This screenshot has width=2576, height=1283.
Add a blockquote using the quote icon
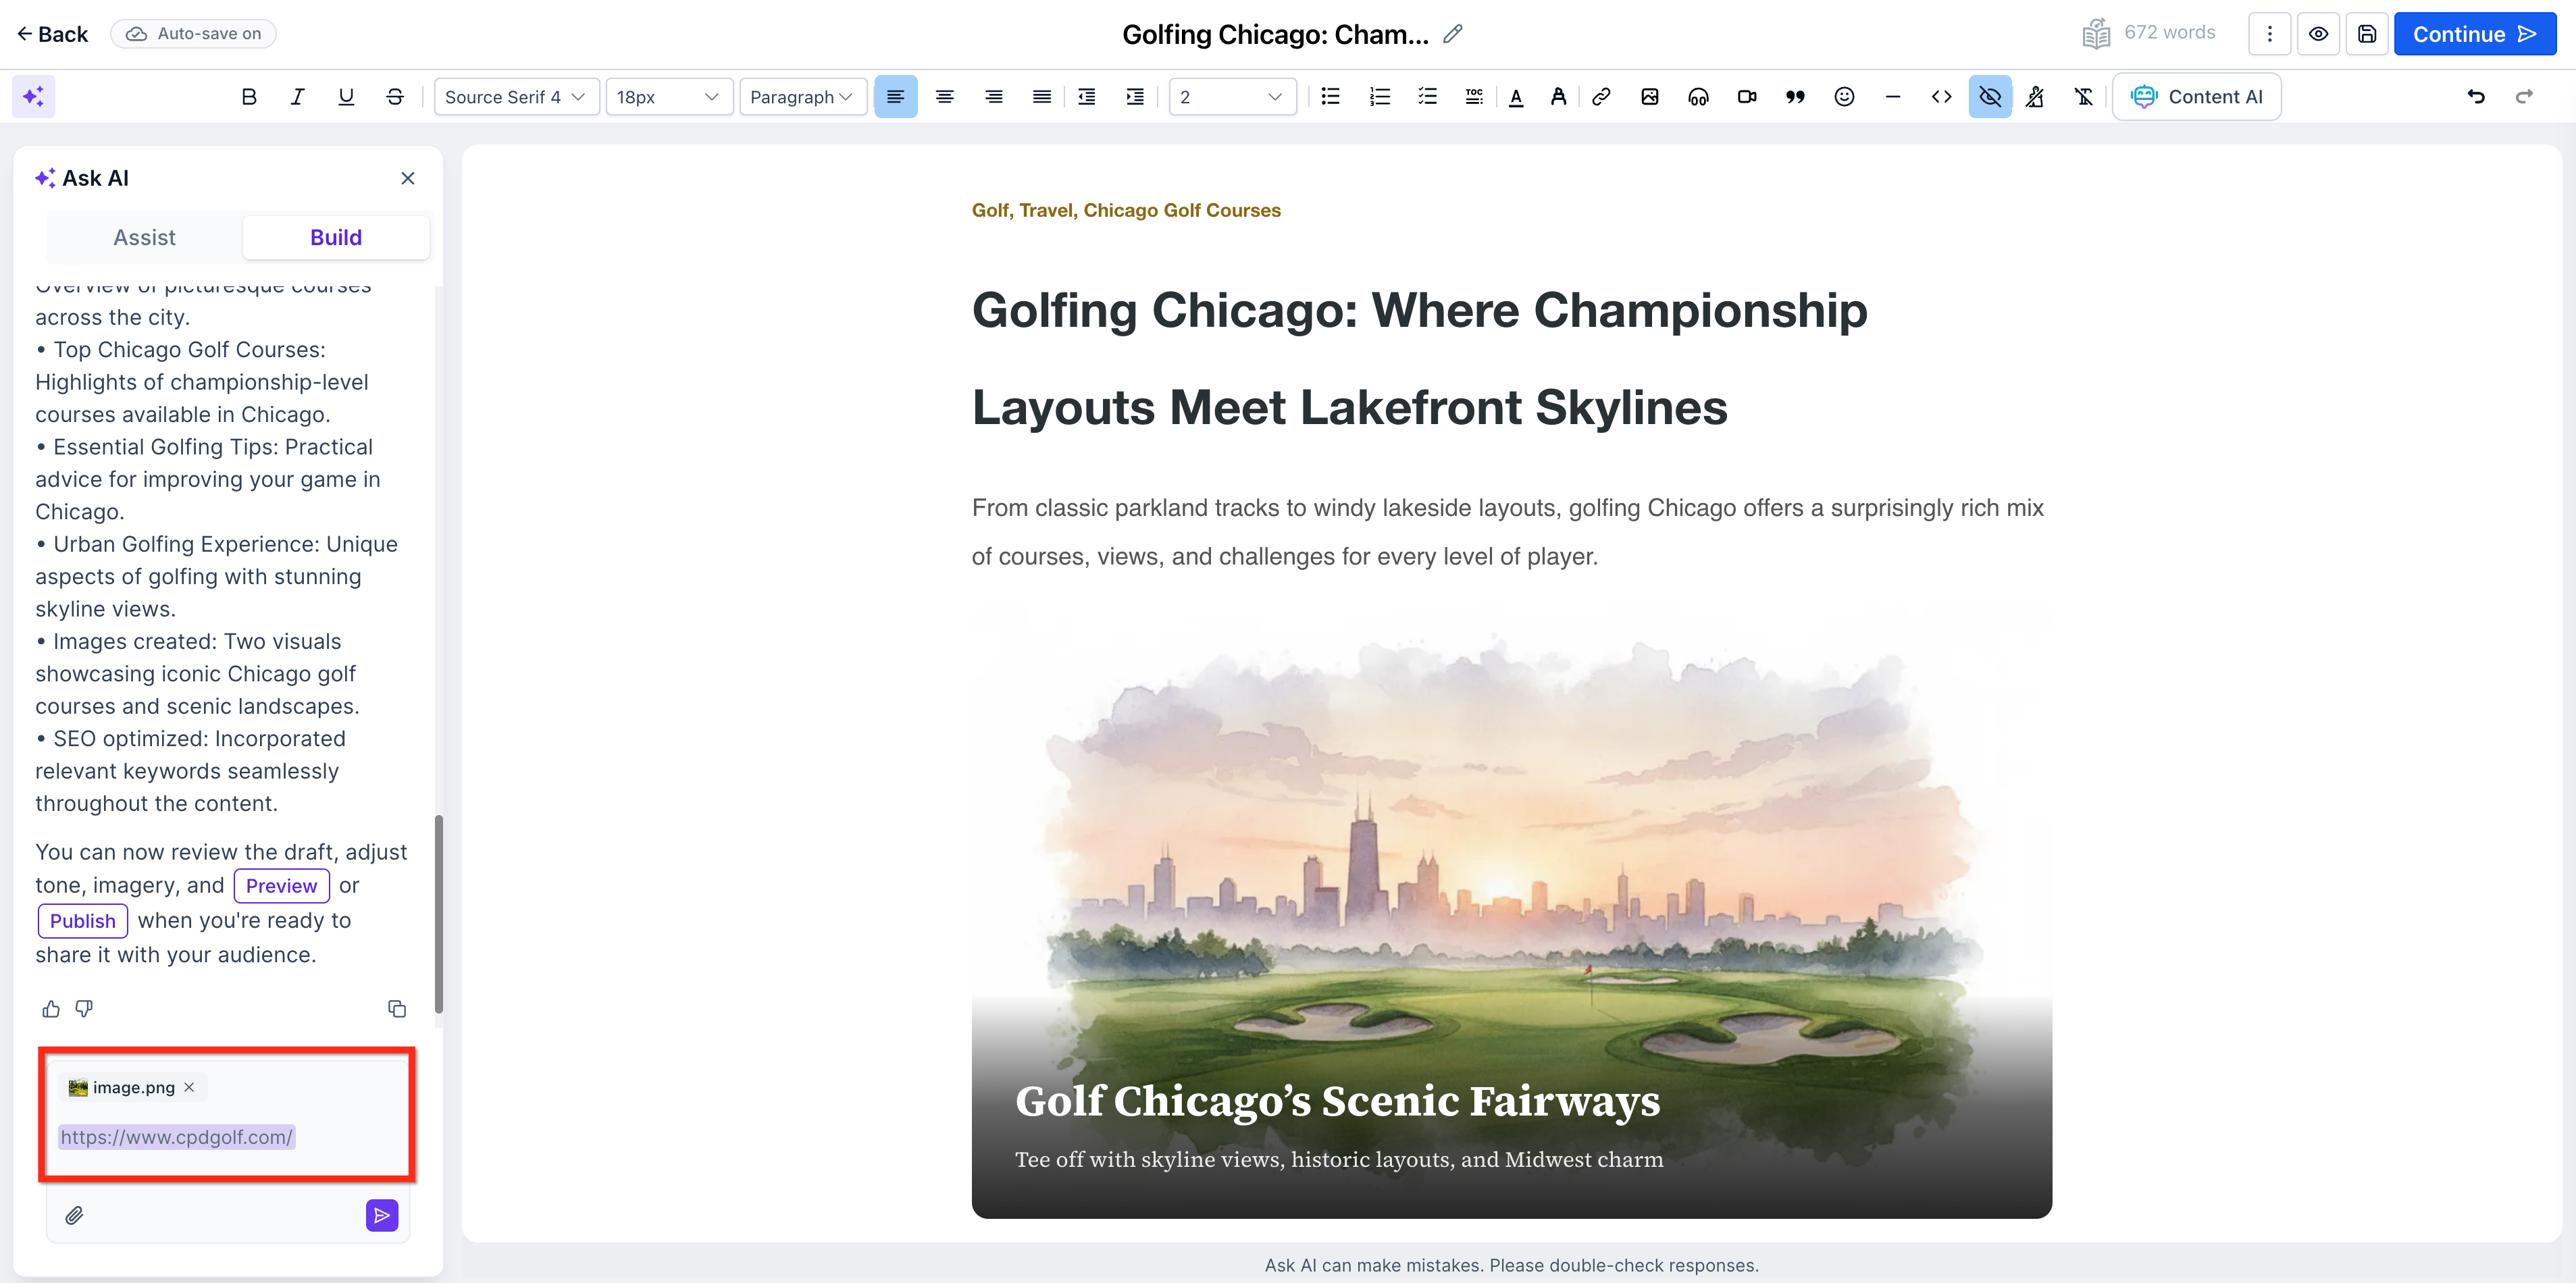coord(1795,97)
